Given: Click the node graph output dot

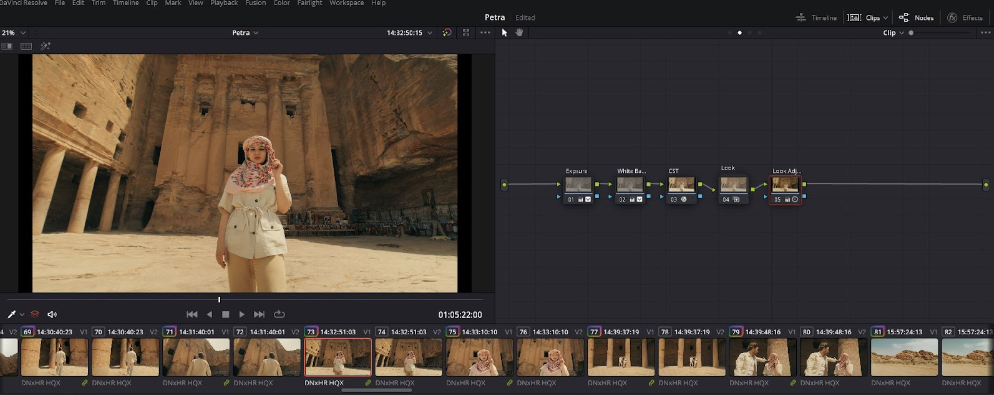Looking at the screenshot, I should click(986, 185).
